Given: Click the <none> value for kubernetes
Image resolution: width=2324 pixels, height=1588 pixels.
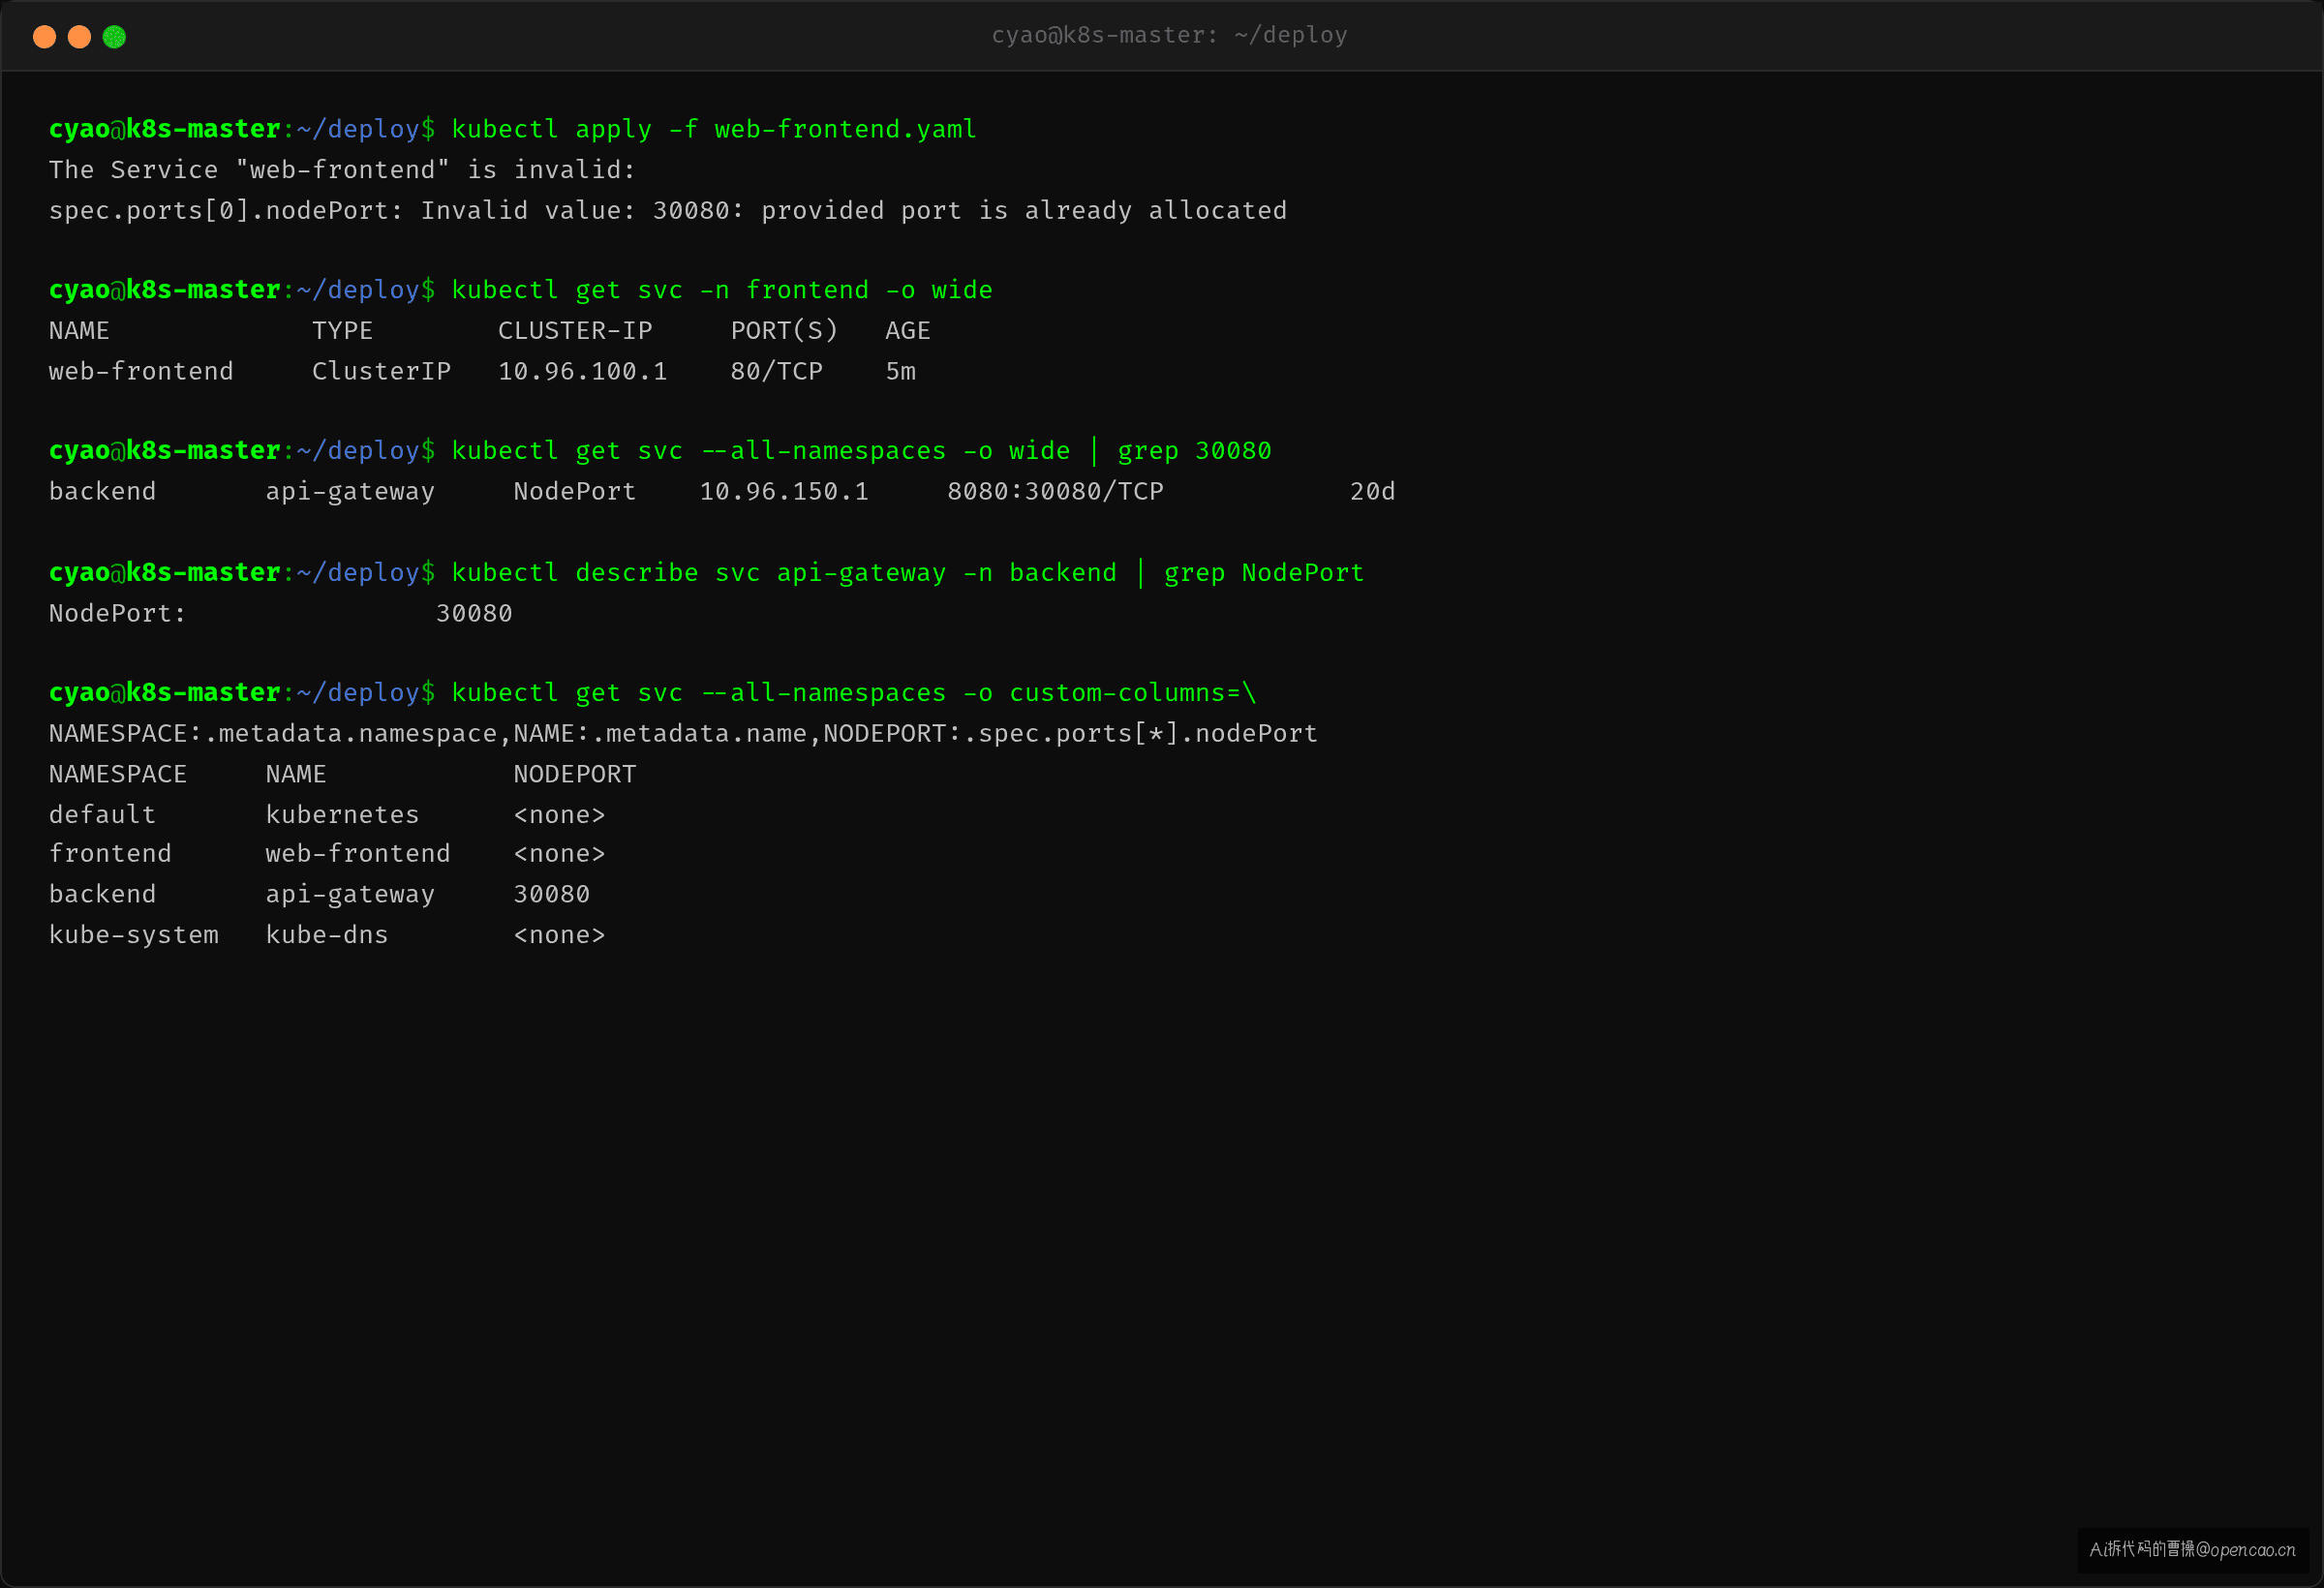Looking at the screenshot, I should 559,815.
